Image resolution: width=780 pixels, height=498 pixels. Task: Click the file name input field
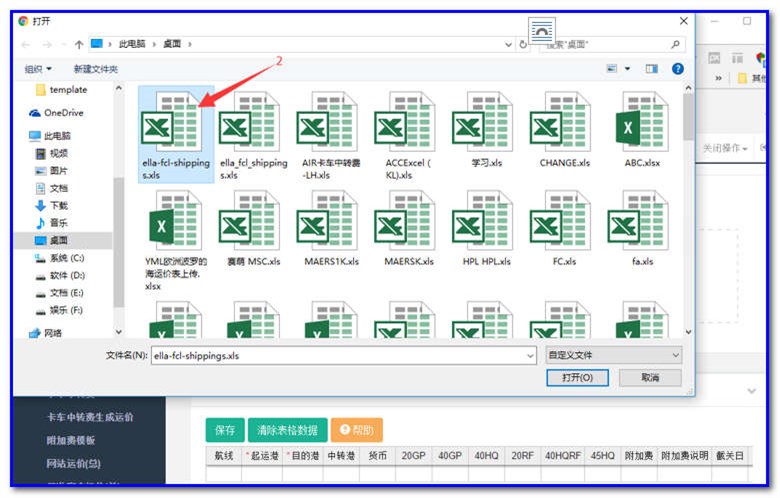tap(340, 355)
